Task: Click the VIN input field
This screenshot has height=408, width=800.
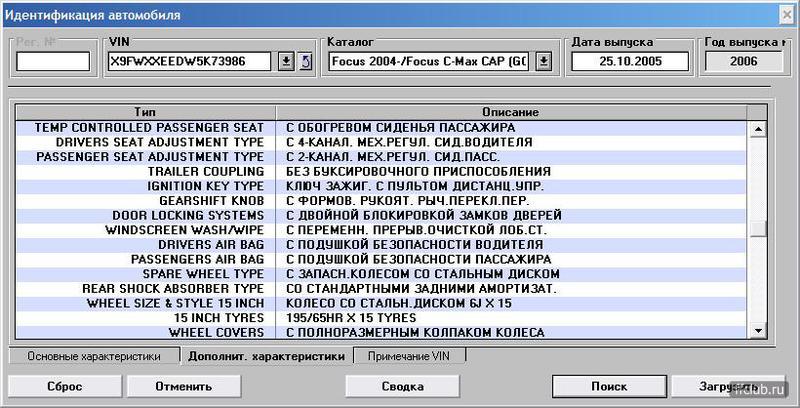Action: click(189, 62)
